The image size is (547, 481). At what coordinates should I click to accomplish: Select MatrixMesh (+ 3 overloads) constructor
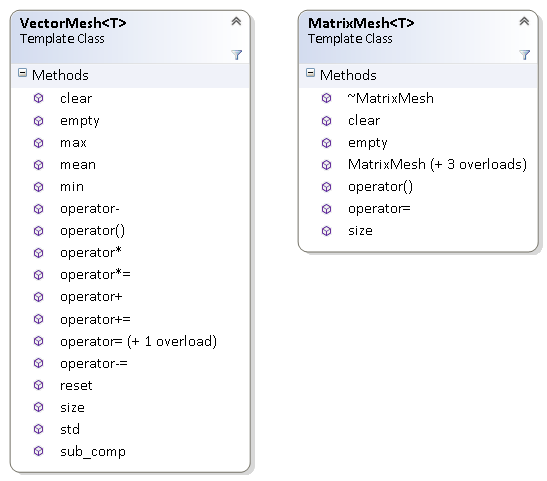437,164
